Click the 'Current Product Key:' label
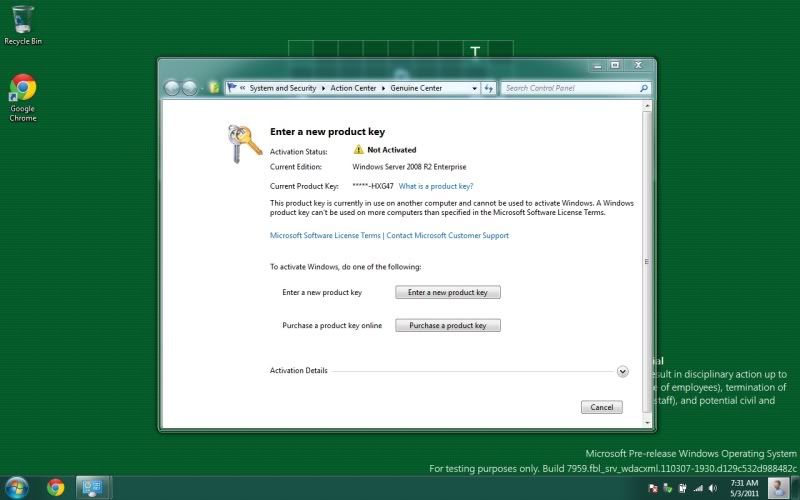 point(304,186)
